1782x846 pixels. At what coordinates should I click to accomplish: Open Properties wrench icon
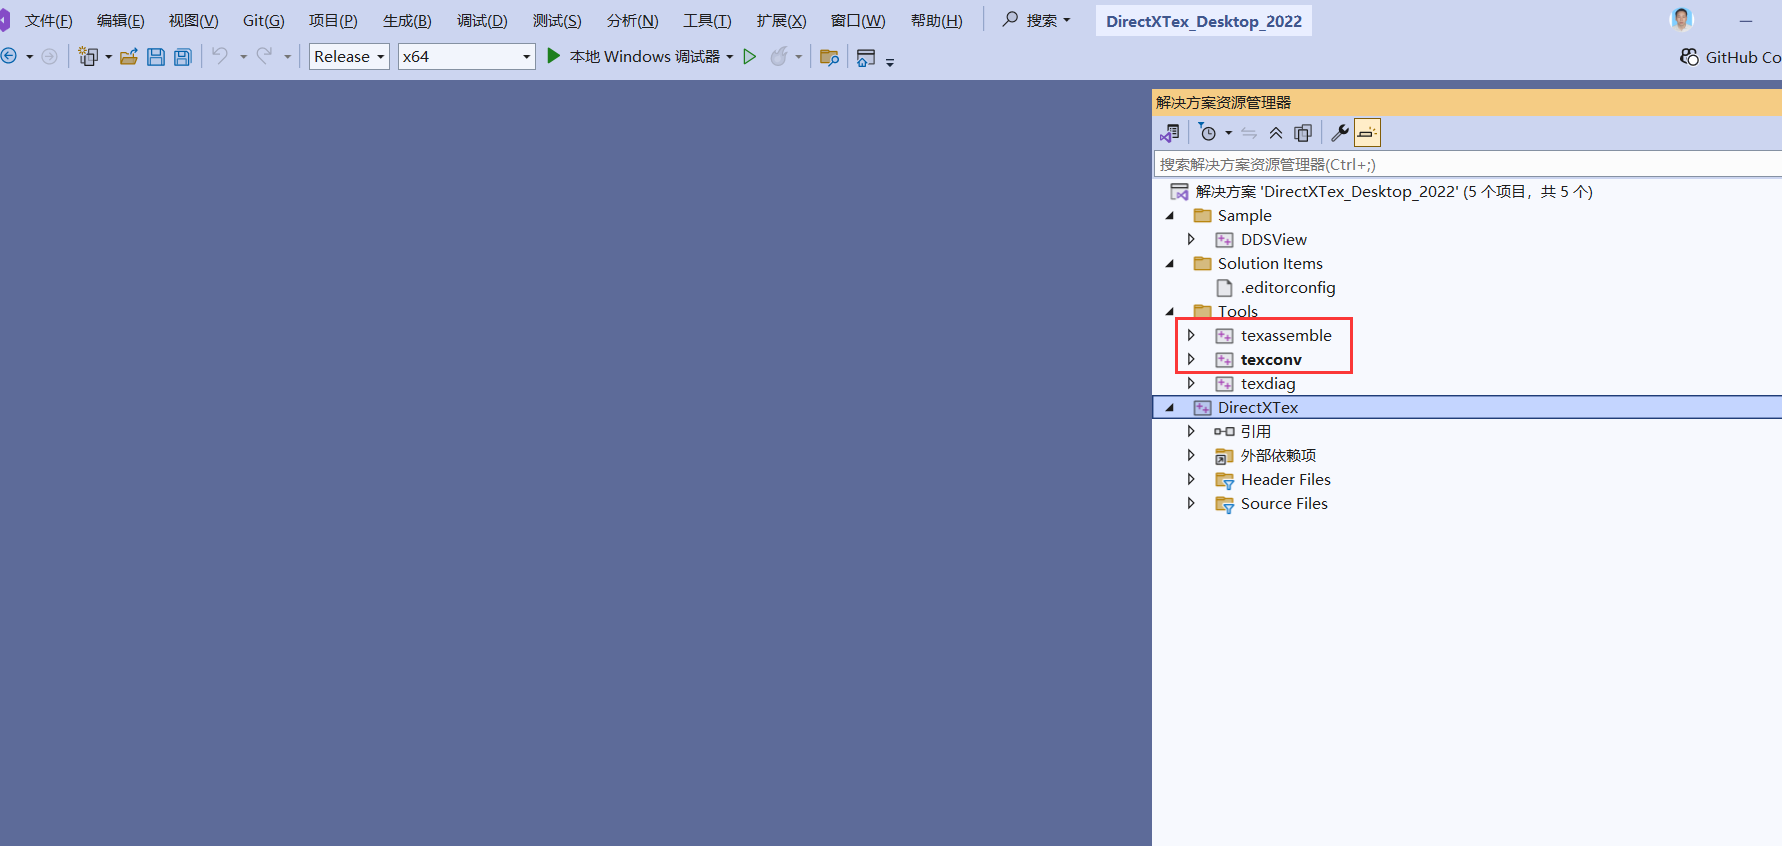click(x=1340, y=133)
